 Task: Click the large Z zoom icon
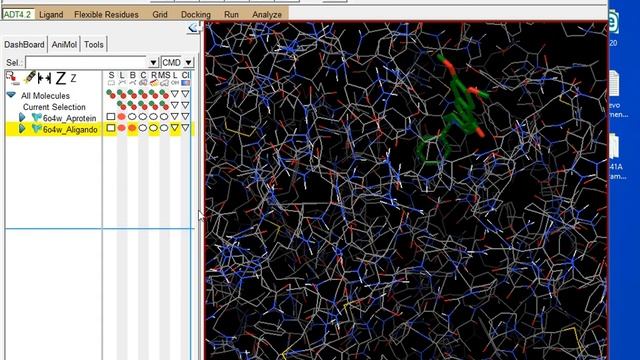[61, 78]
